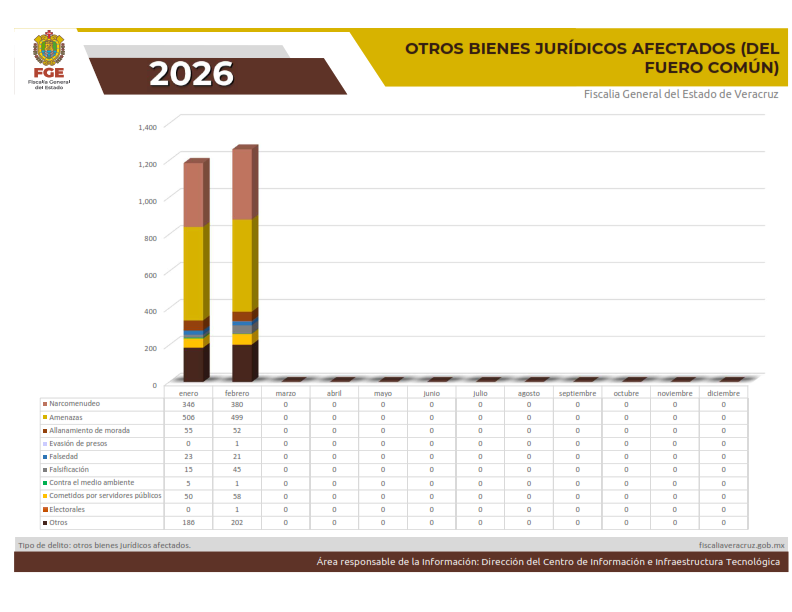Image resolution: width=792 pixels, height=612 pixels.
Task: Click the 1,400 y-axis label
Action: coord(147,127)
